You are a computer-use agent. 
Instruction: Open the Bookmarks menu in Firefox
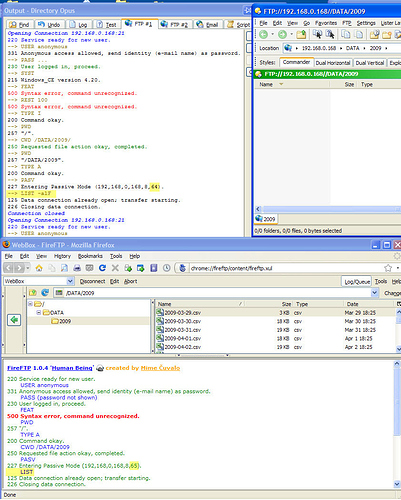(x=90, y=256)
